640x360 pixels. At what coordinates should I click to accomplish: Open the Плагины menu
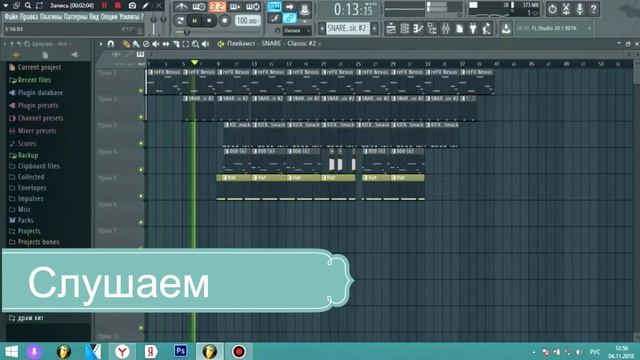tap(51, 17)
